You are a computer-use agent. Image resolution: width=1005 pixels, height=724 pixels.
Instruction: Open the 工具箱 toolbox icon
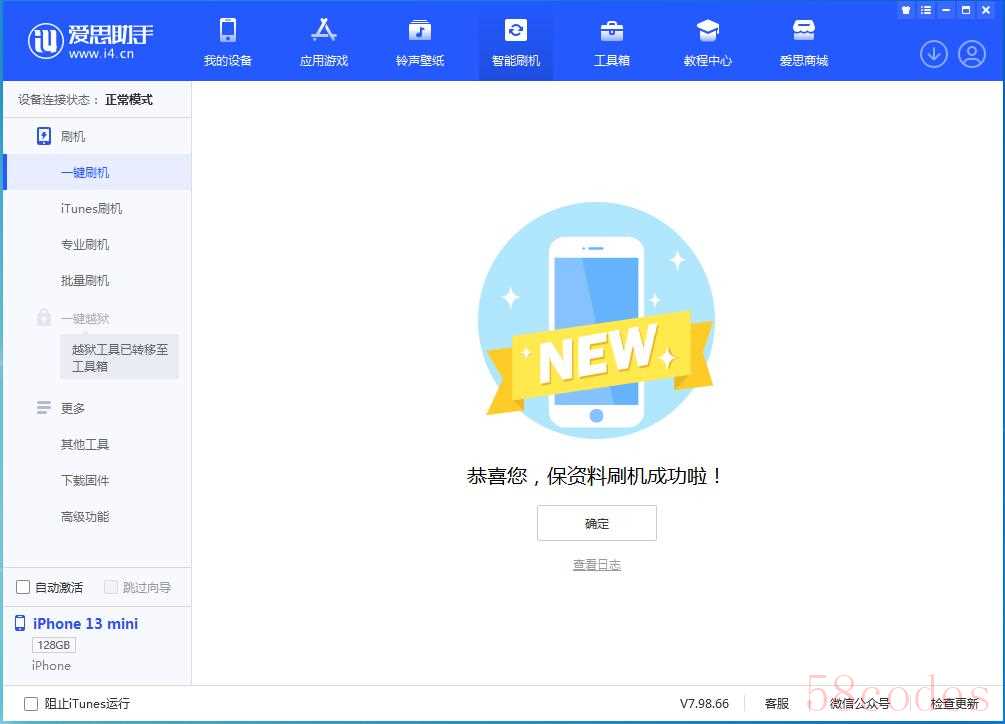click(612, 31)
